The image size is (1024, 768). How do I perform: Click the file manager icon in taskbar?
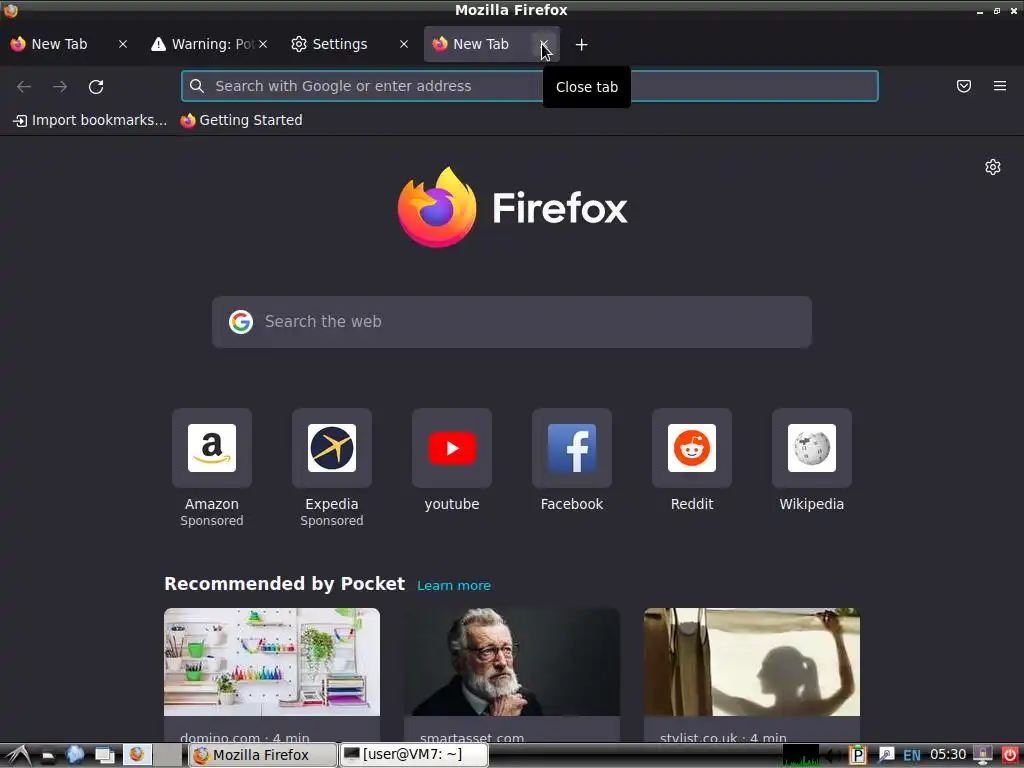point(48,756)
